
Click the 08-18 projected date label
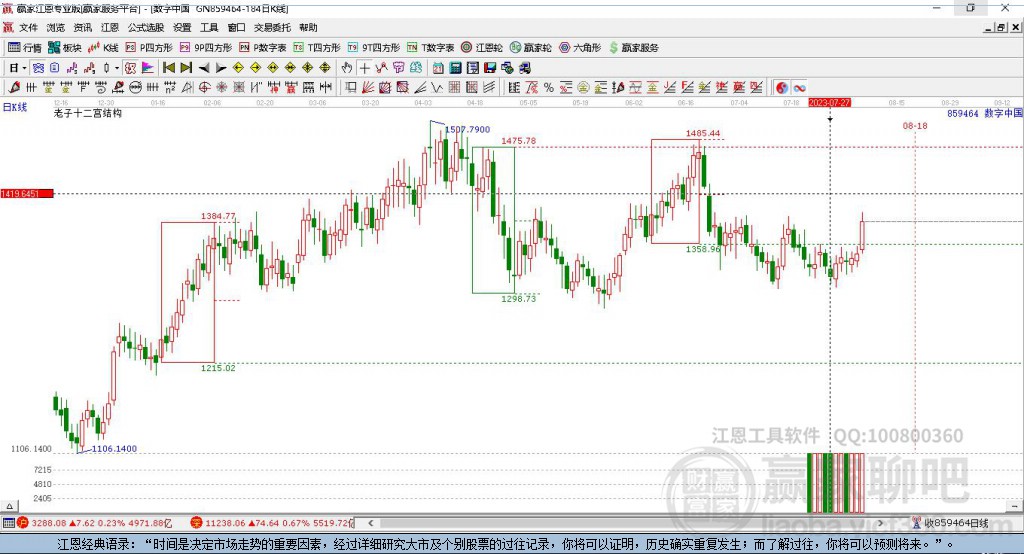click(915, 125)
